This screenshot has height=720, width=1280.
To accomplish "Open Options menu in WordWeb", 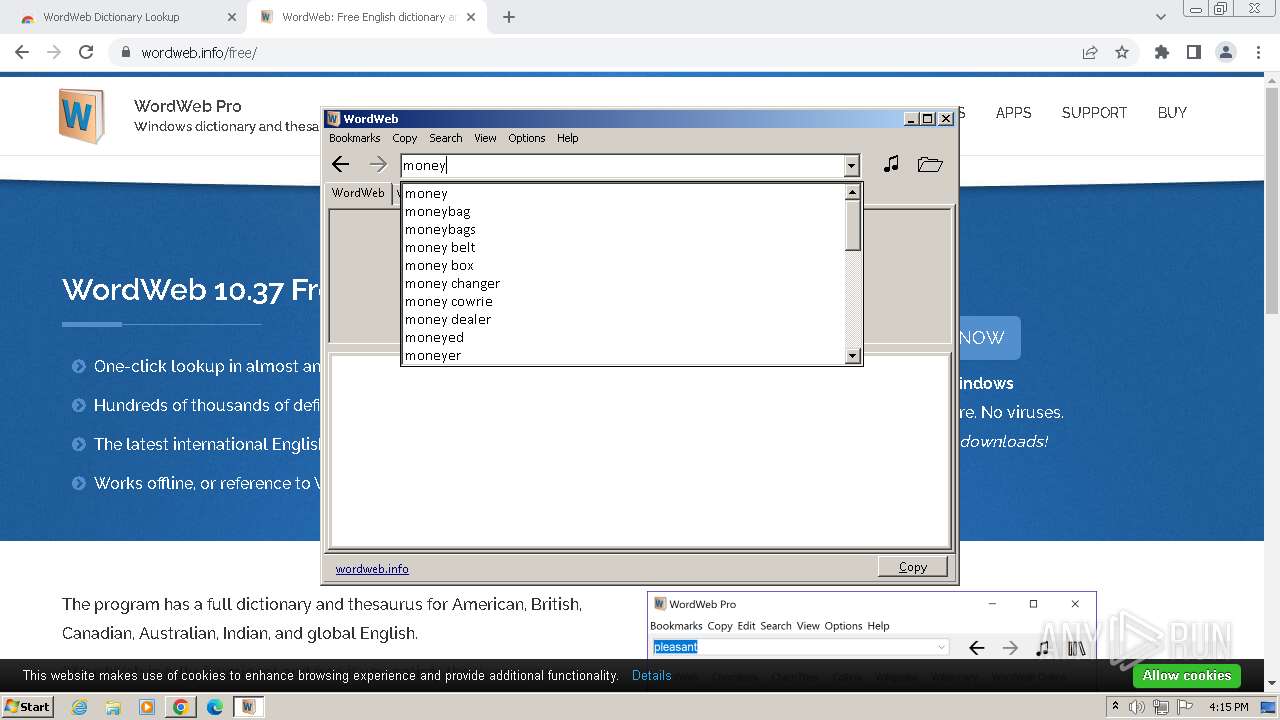I will pos(527,138).
